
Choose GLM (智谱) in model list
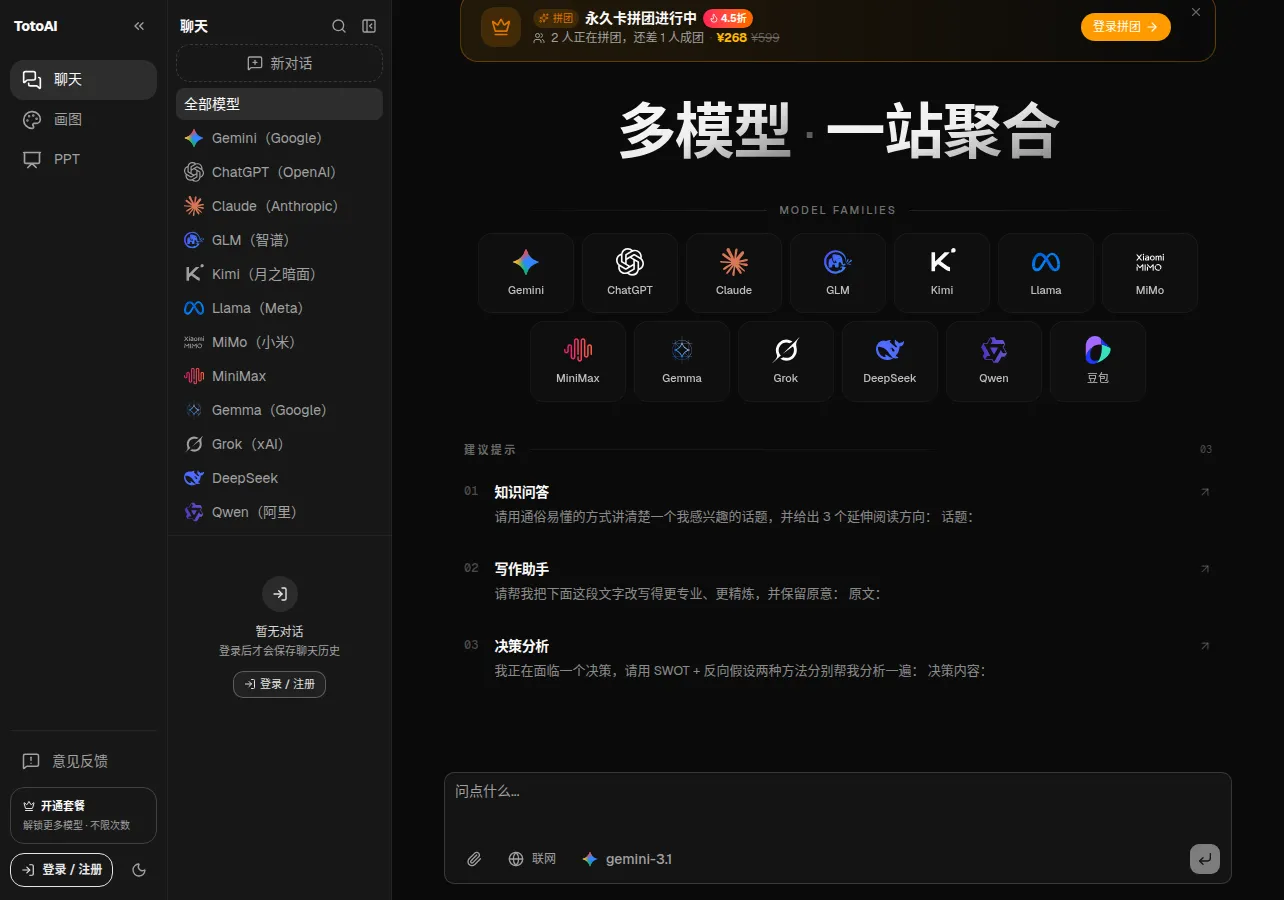pos(279,240)
